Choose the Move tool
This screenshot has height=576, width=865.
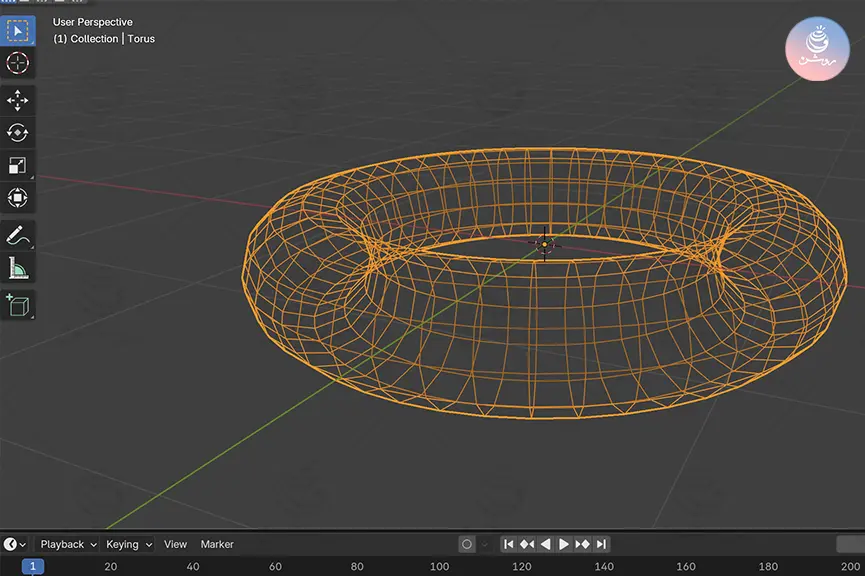[18, 100]
